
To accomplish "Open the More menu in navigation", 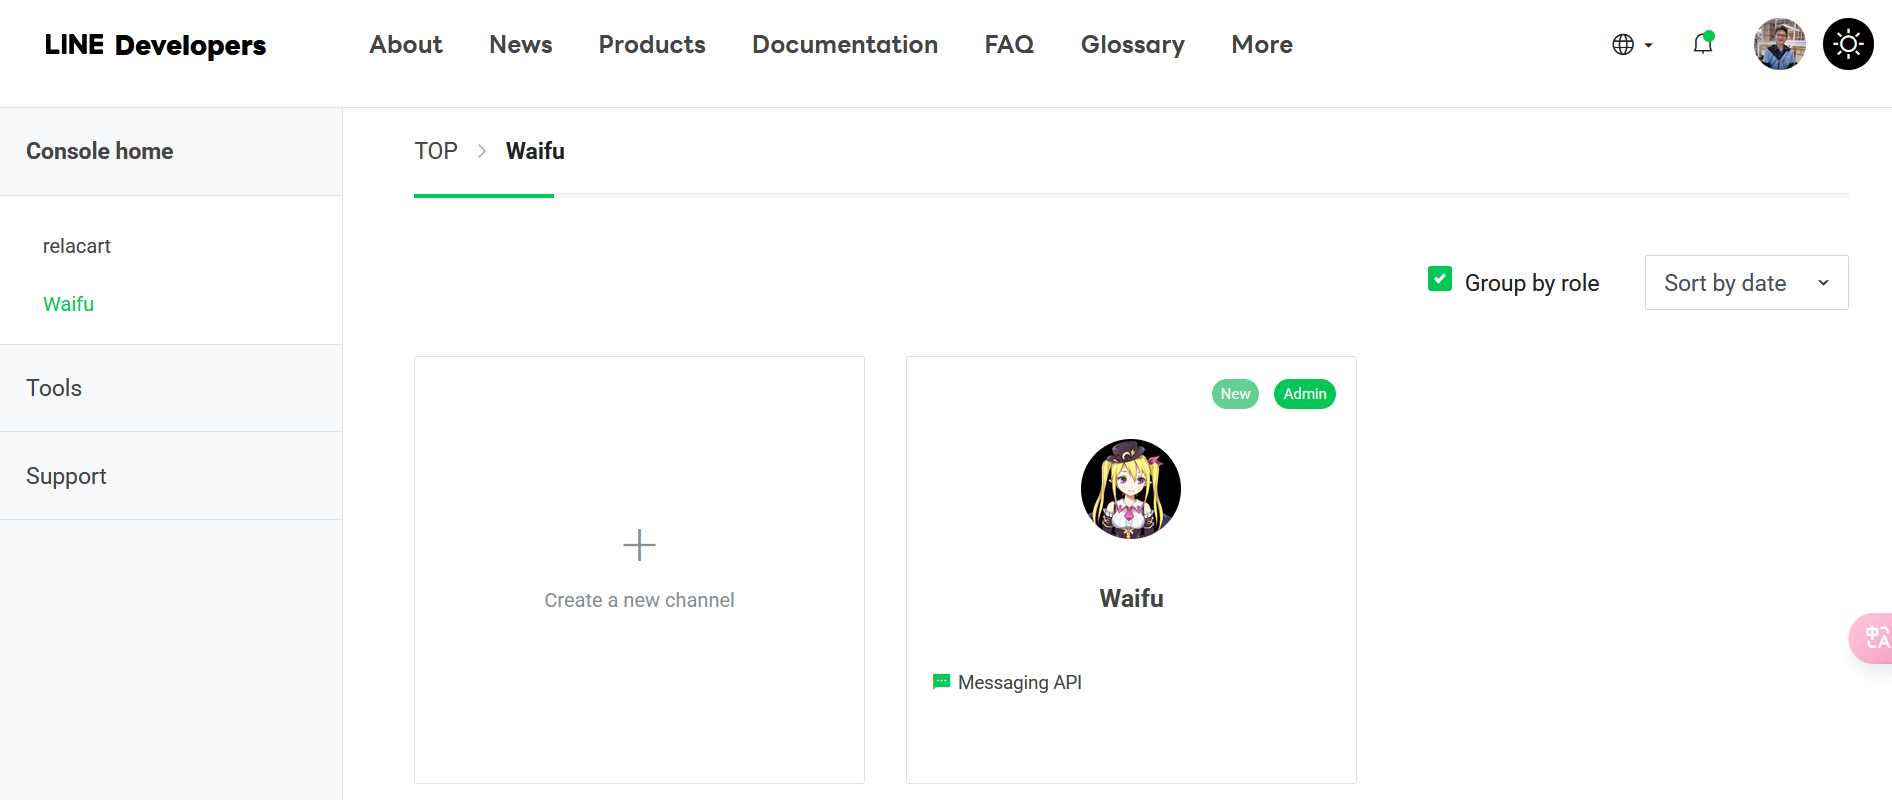I will pyautogui.click(x=1261, y=45).
